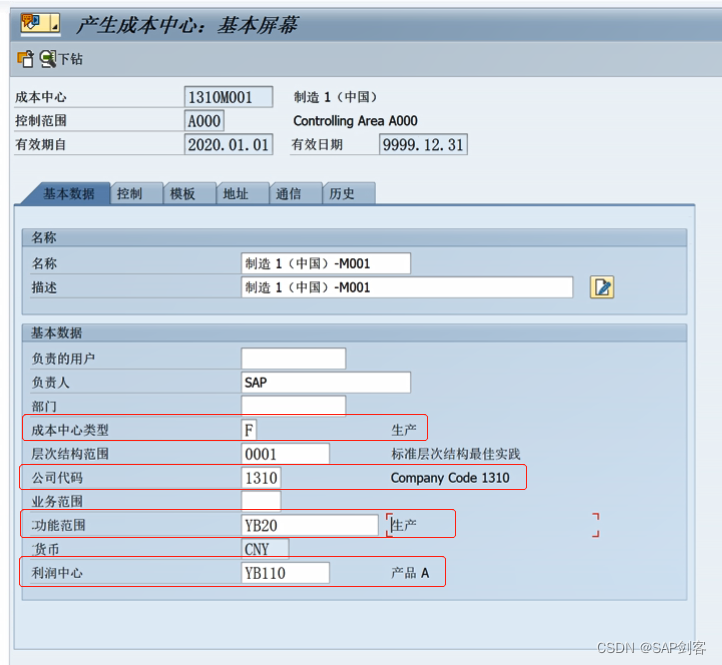The width and height of the screenshot is (722, 665).
Task: Click the 货币 field CNY
Action: tap(265, 549)
